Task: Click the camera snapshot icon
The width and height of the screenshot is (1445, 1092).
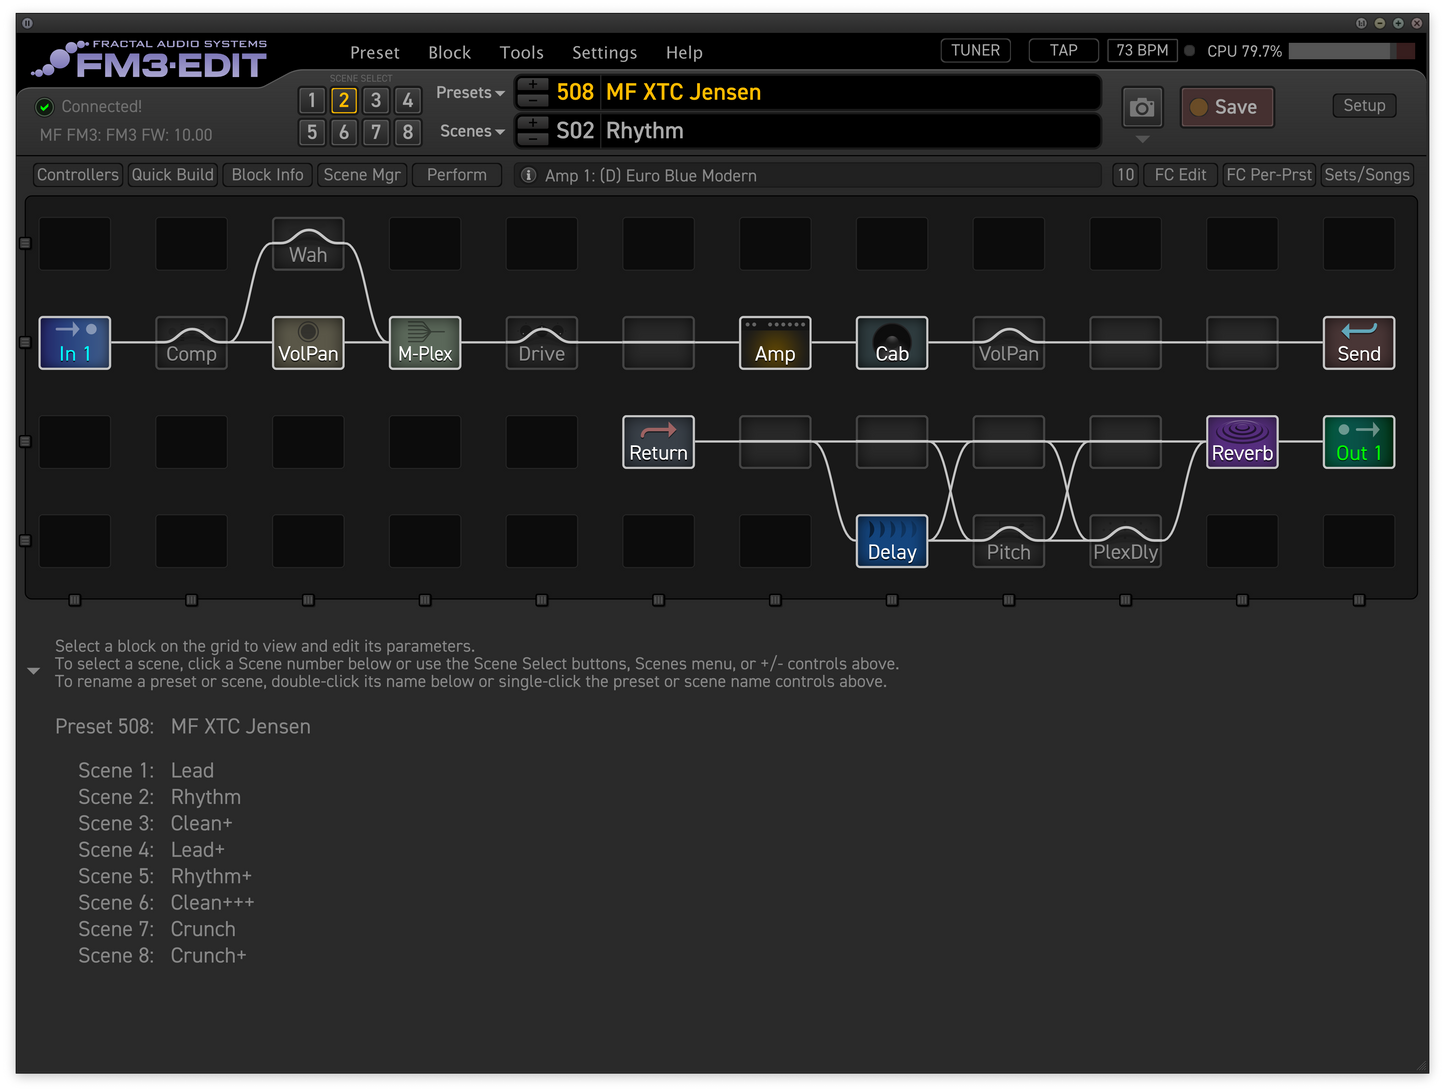Action: coord(1142,107)
